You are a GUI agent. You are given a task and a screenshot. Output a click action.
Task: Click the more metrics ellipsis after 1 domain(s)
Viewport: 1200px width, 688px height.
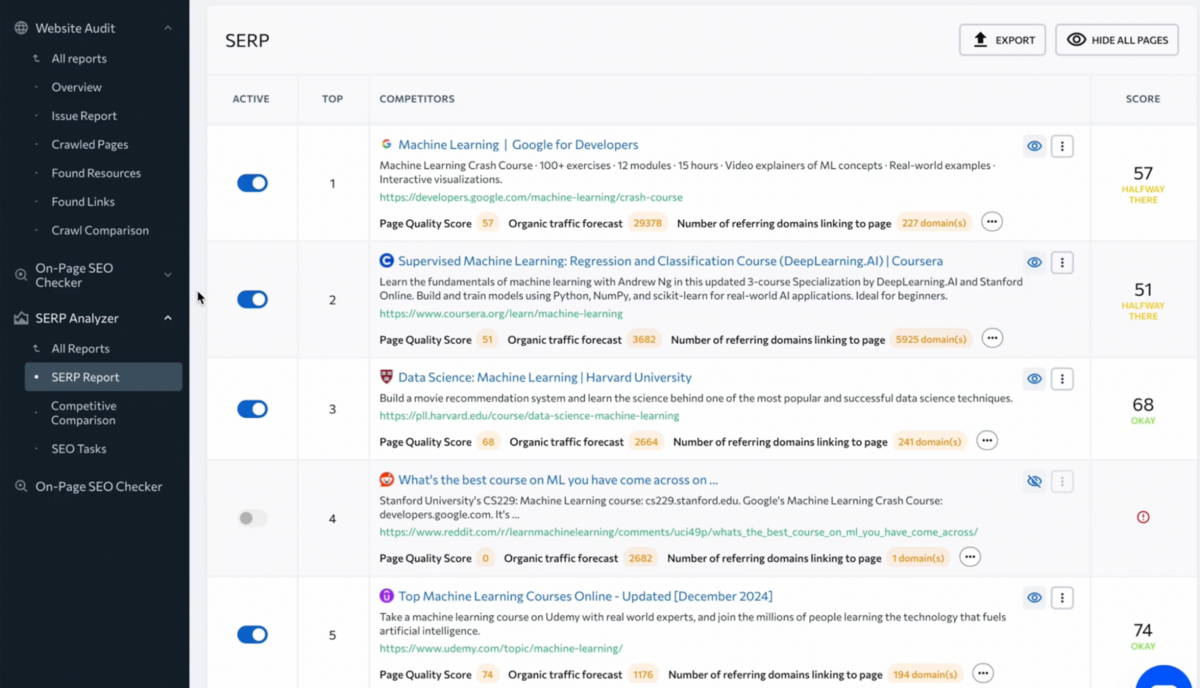point(969,557)
